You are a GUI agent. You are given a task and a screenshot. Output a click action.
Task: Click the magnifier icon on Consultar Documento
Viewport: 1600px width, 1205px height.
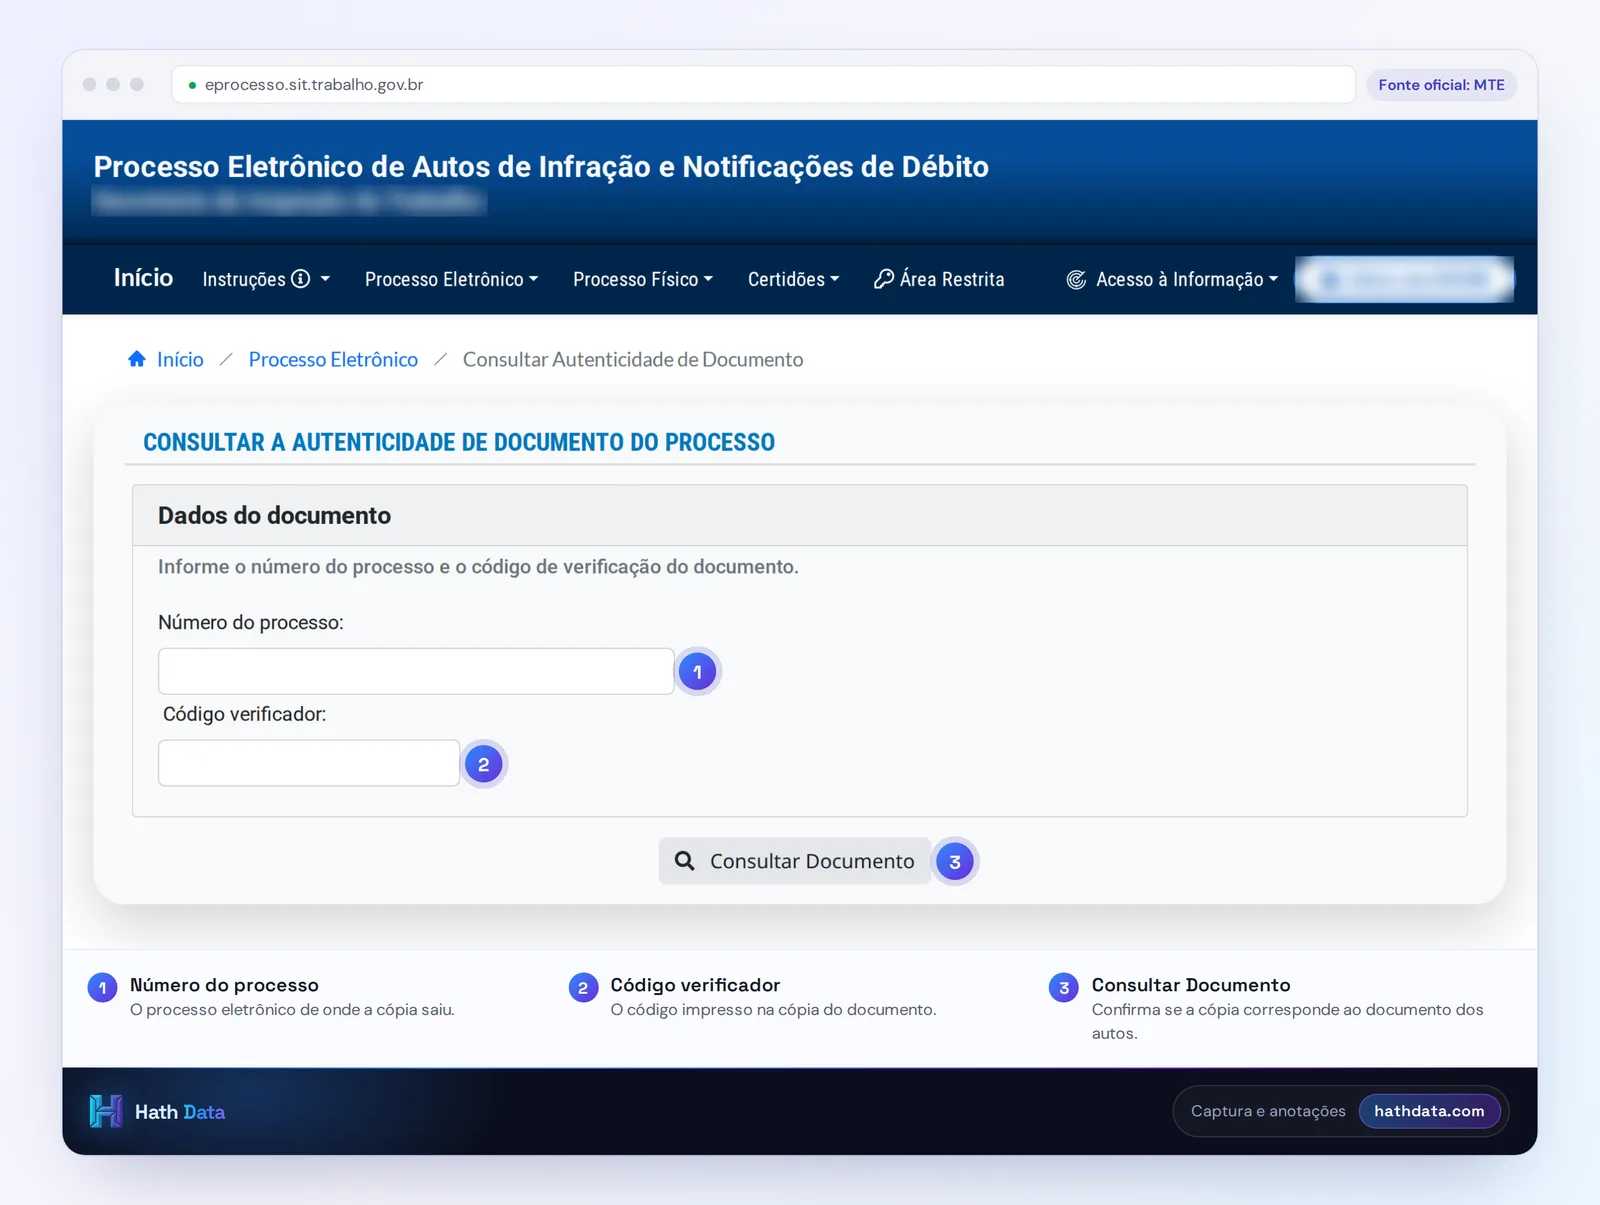click(x=684, y=861)
